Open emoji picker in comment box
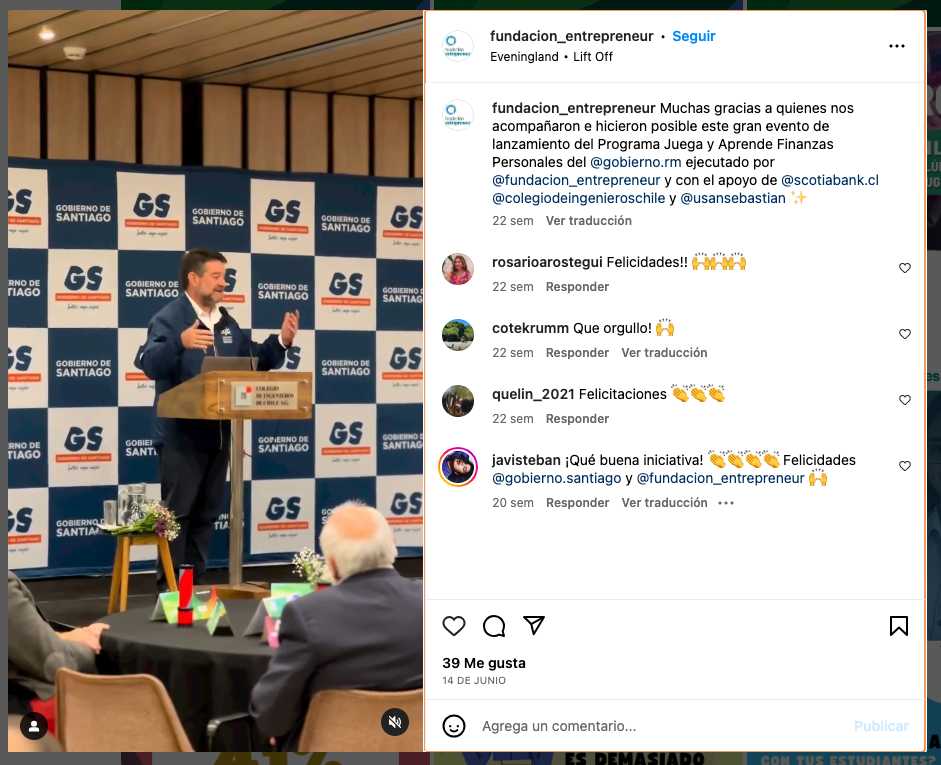Viewport: 941px width, 765px height. (x=454, y=726)
